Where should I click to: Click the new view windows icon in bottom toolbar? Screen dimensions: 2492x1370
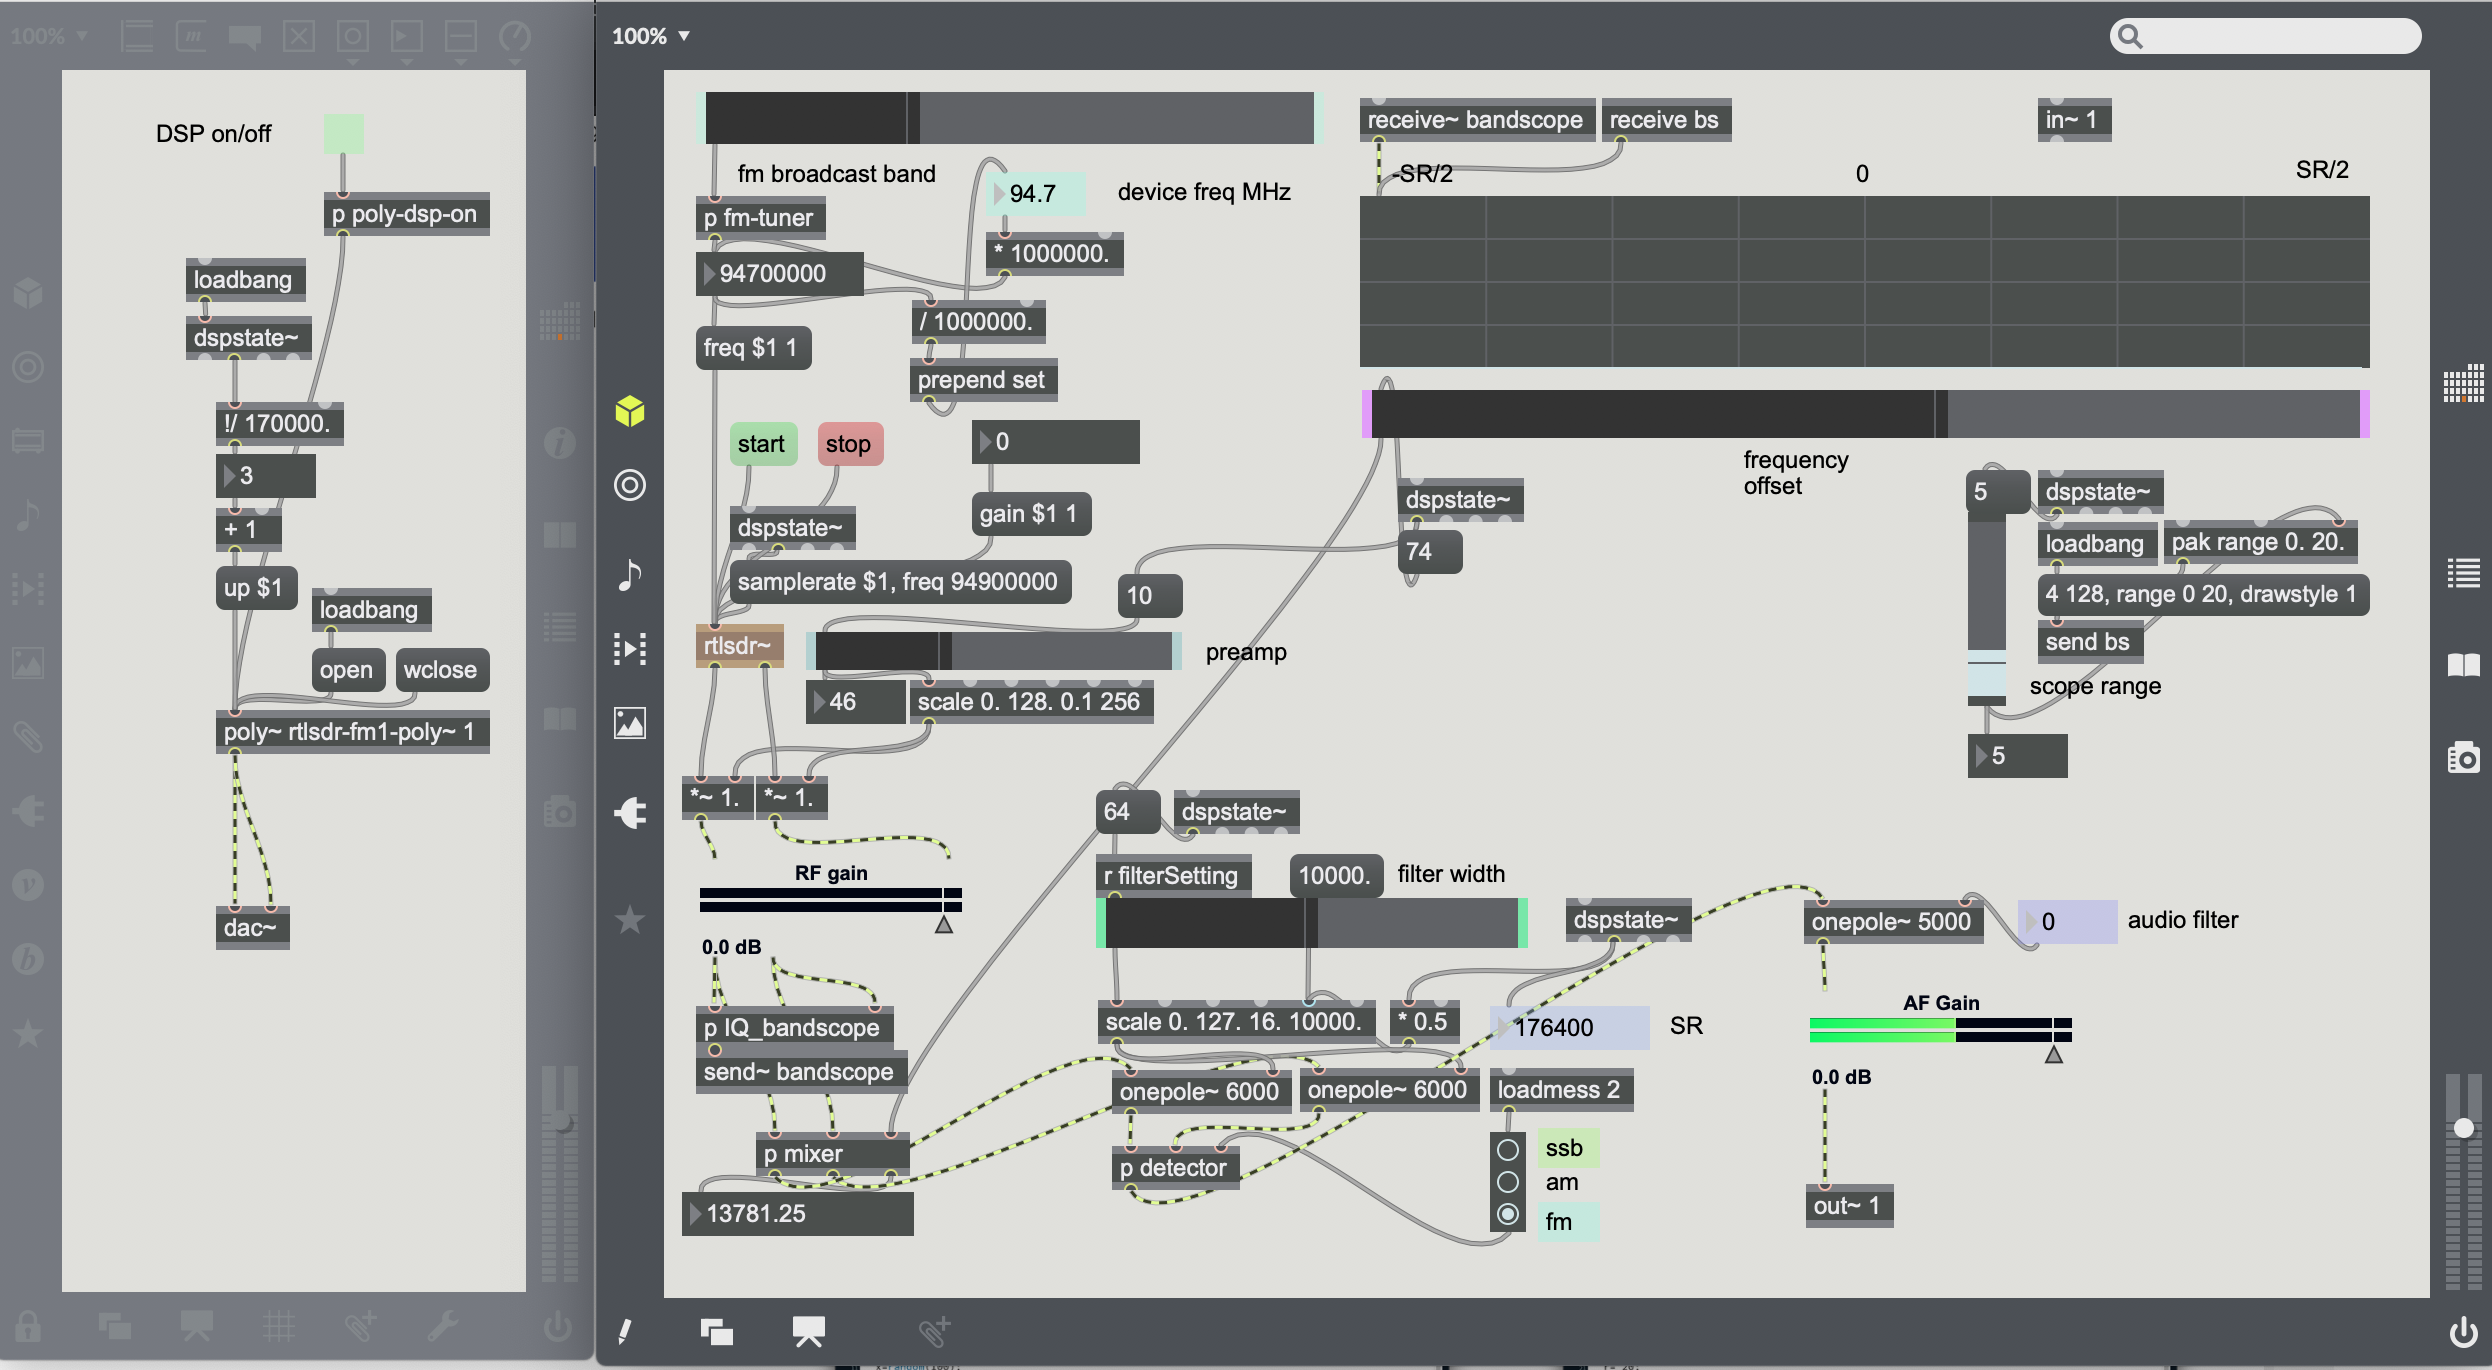click(x=717, y=1332)
